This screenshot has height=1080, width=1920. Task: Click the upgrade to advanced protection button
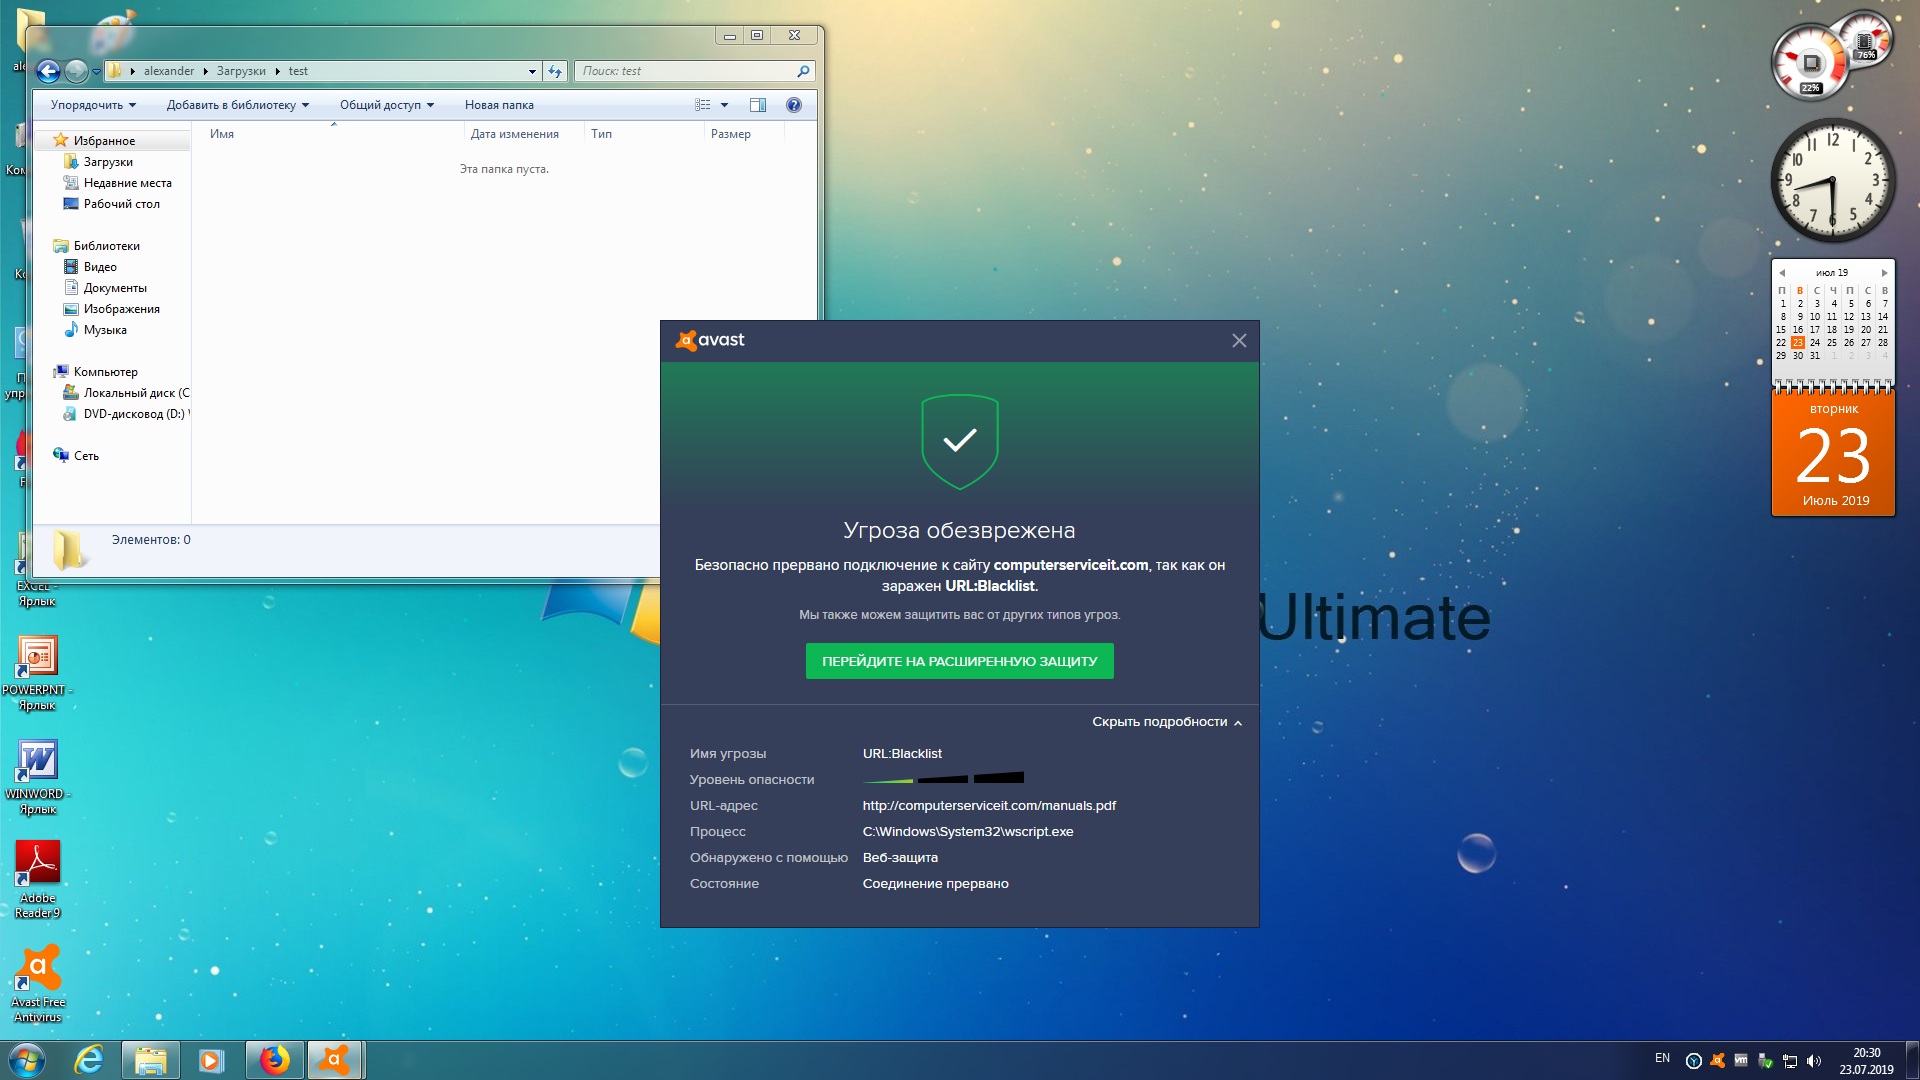click(959, 661)
